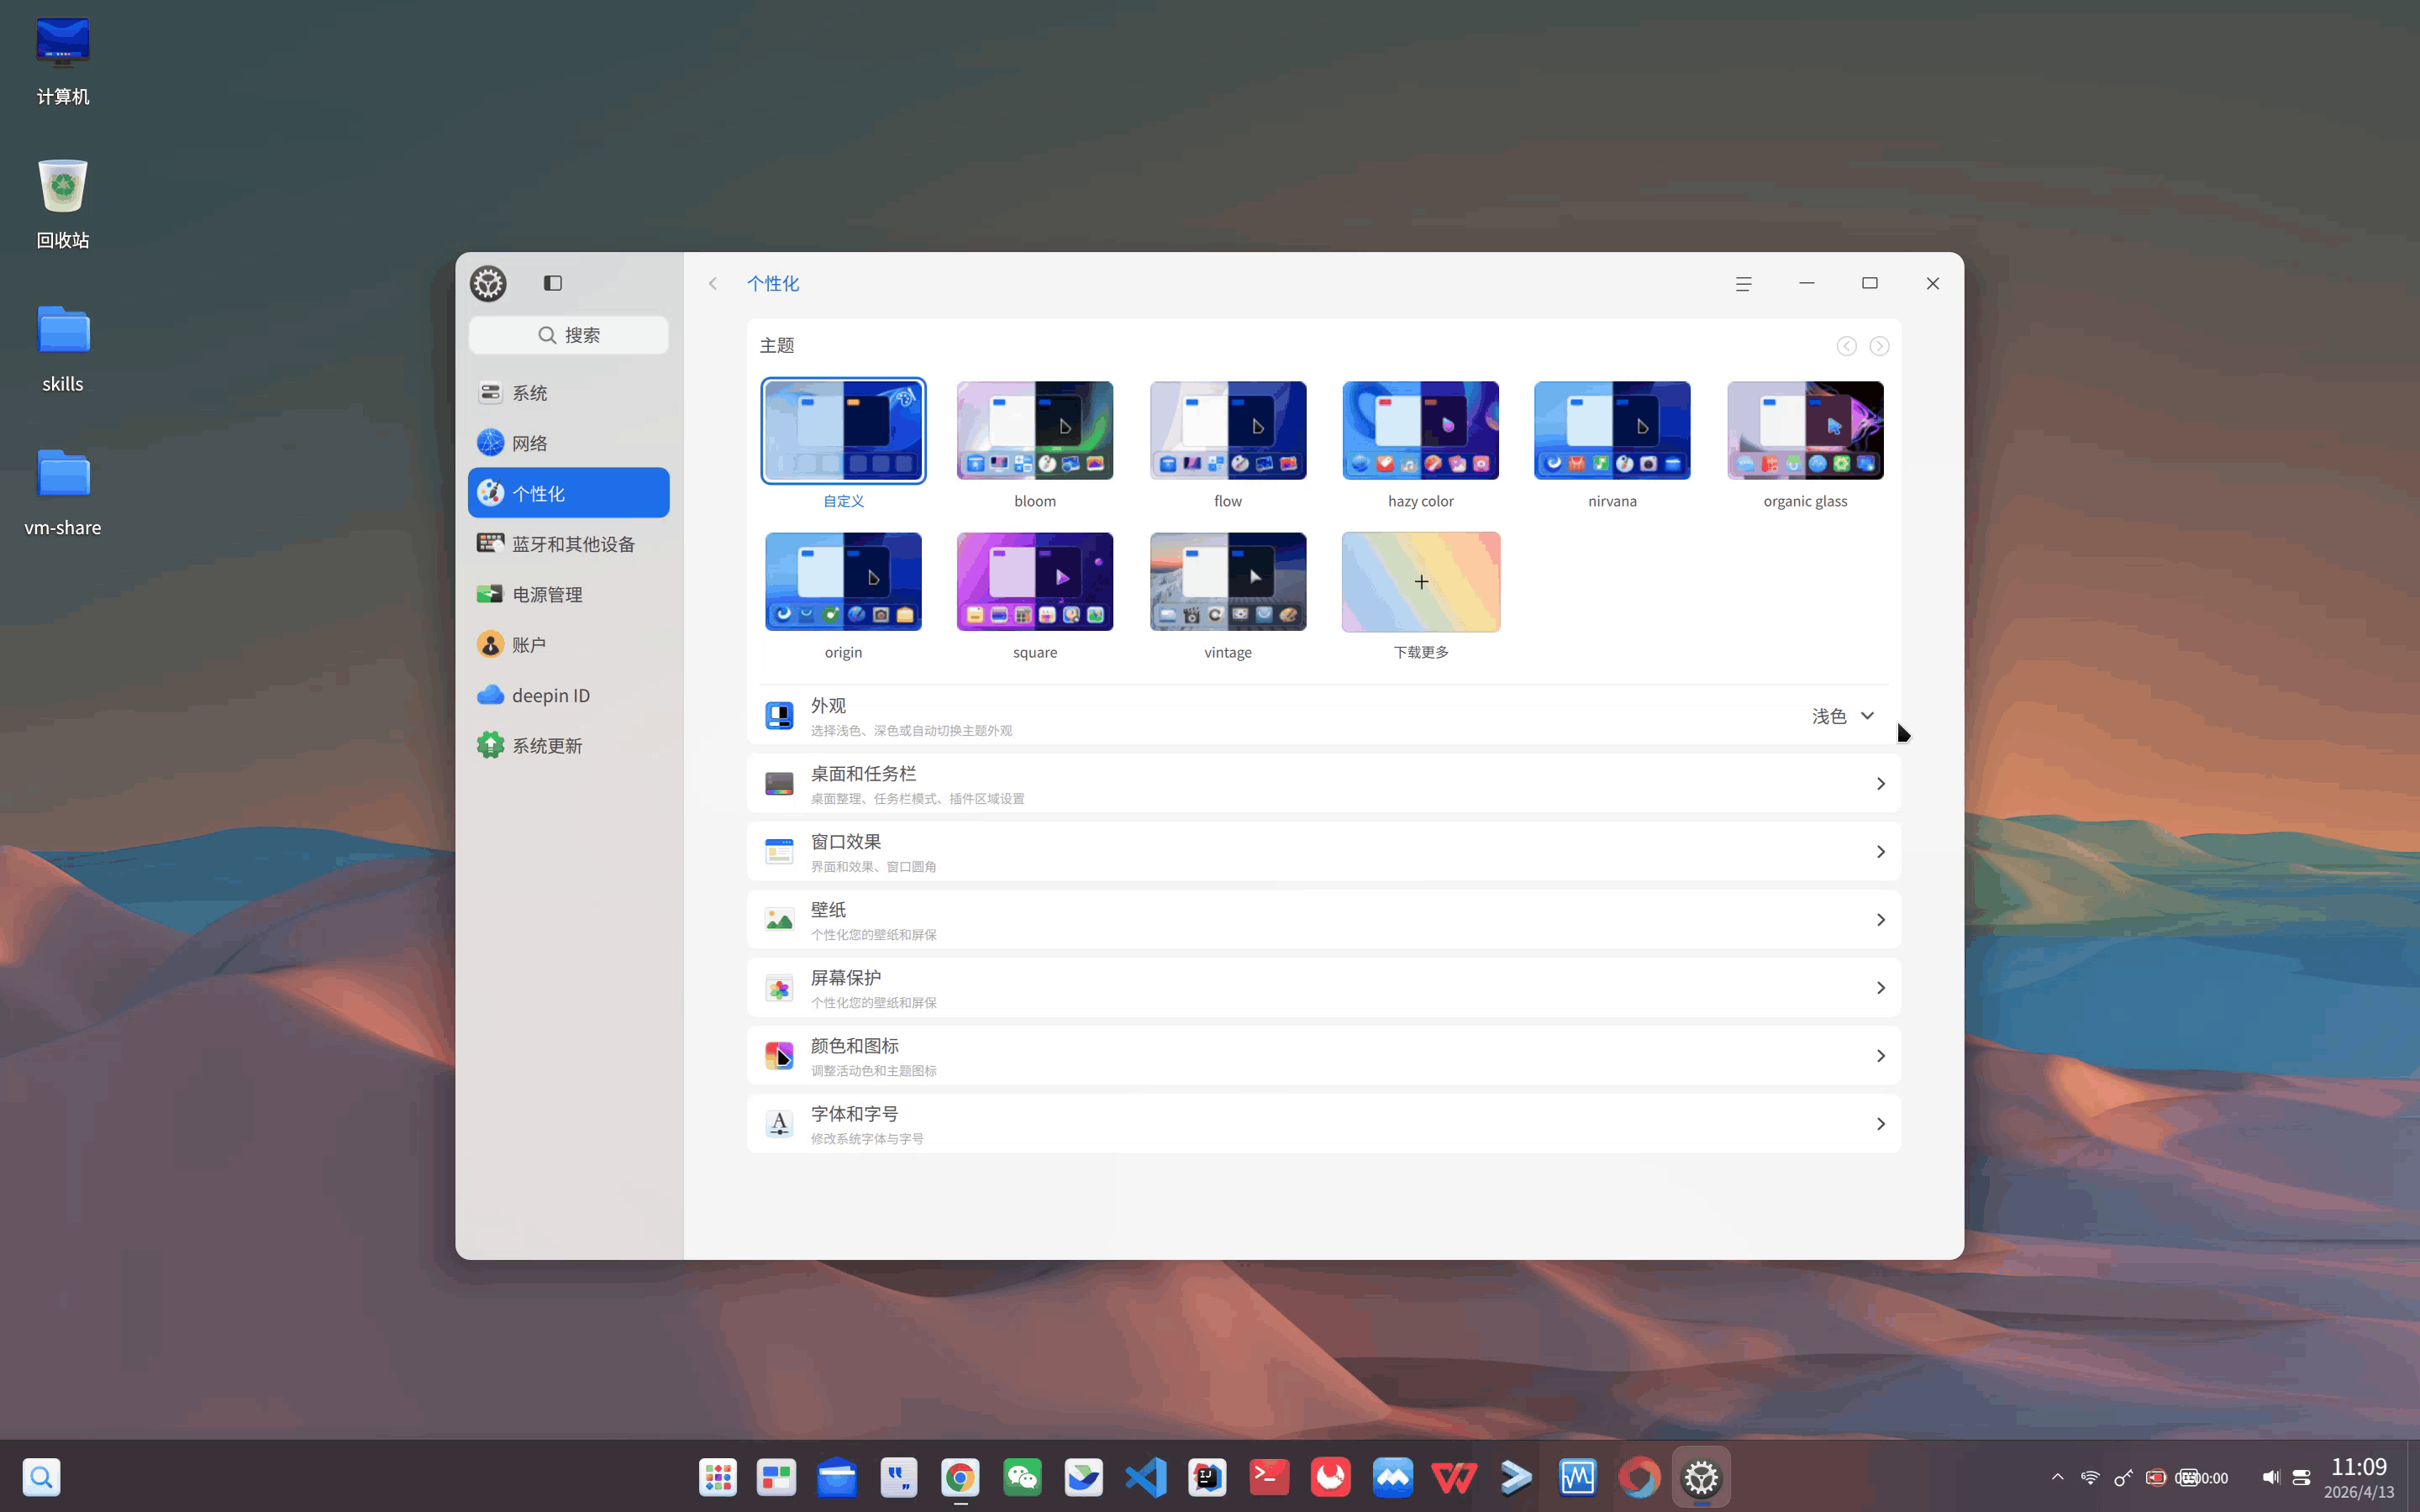Launch Visual Studio Code from taskbar
Image resolution: width=2420 pixels, height=1512 pixels.
tap(1145, 1477)
